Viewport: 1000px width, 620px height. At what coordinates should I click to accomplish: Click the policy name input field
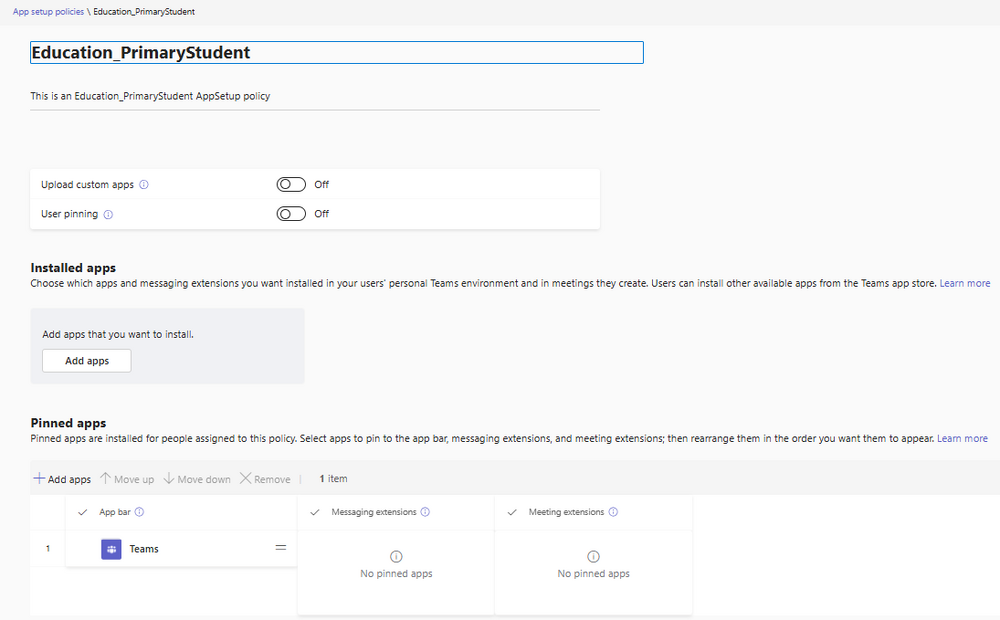[x=337, y=52]
